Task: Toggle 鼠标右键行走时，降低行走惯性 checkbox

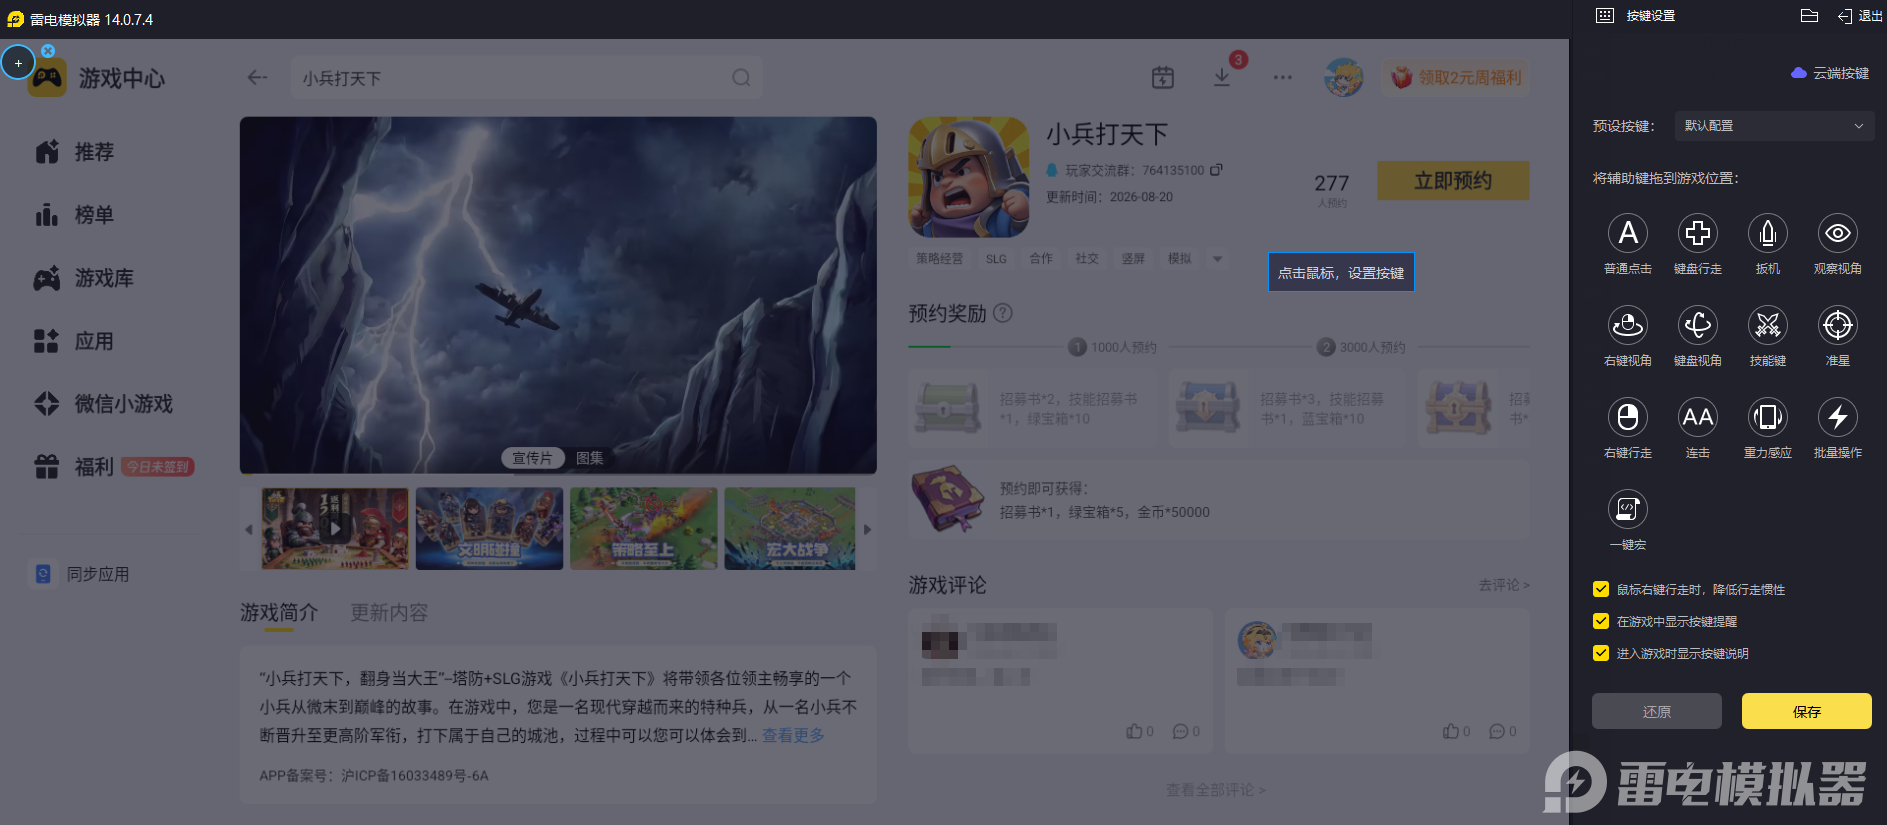Action: point(1601,589)
